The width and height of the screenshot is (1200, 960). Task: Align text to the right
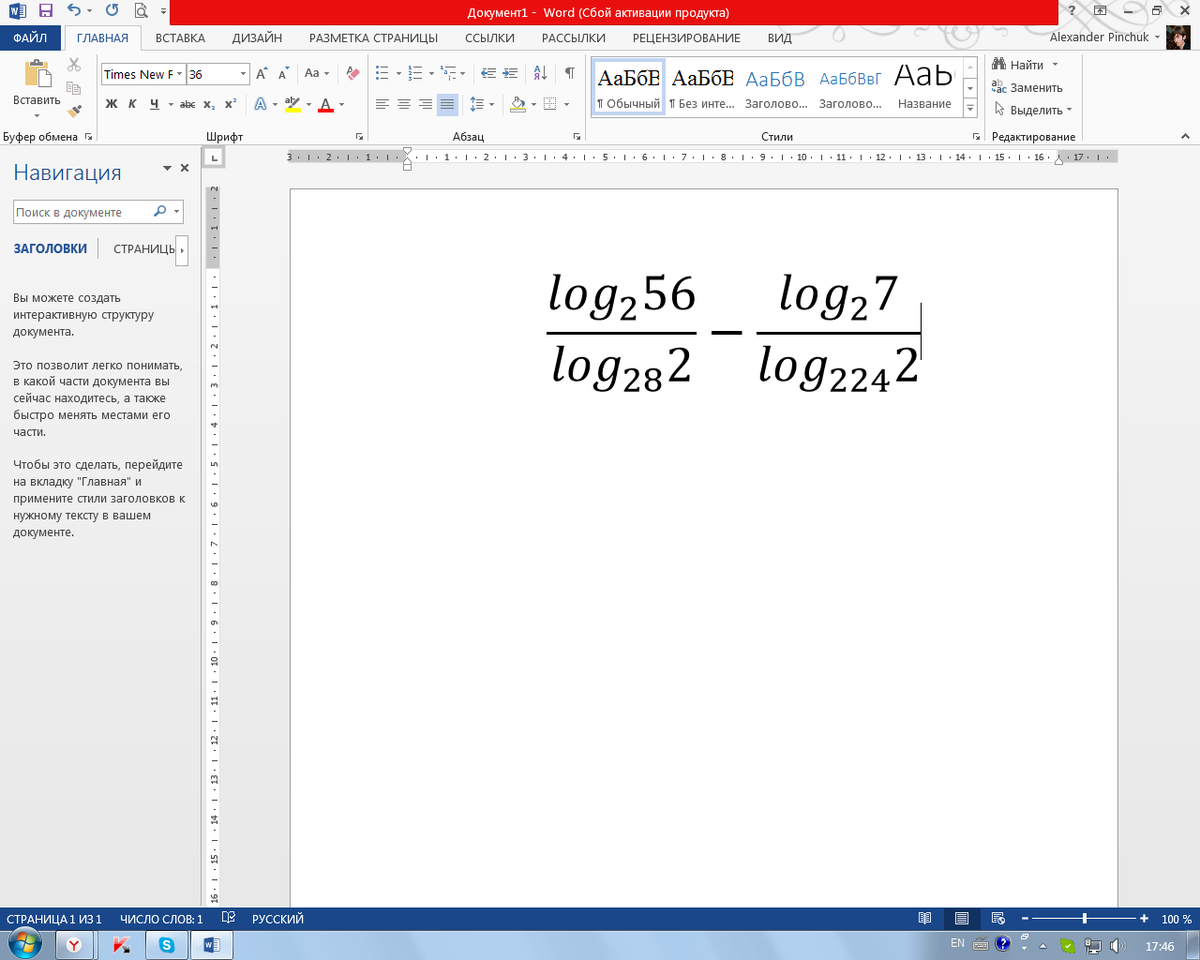point(426,104)
